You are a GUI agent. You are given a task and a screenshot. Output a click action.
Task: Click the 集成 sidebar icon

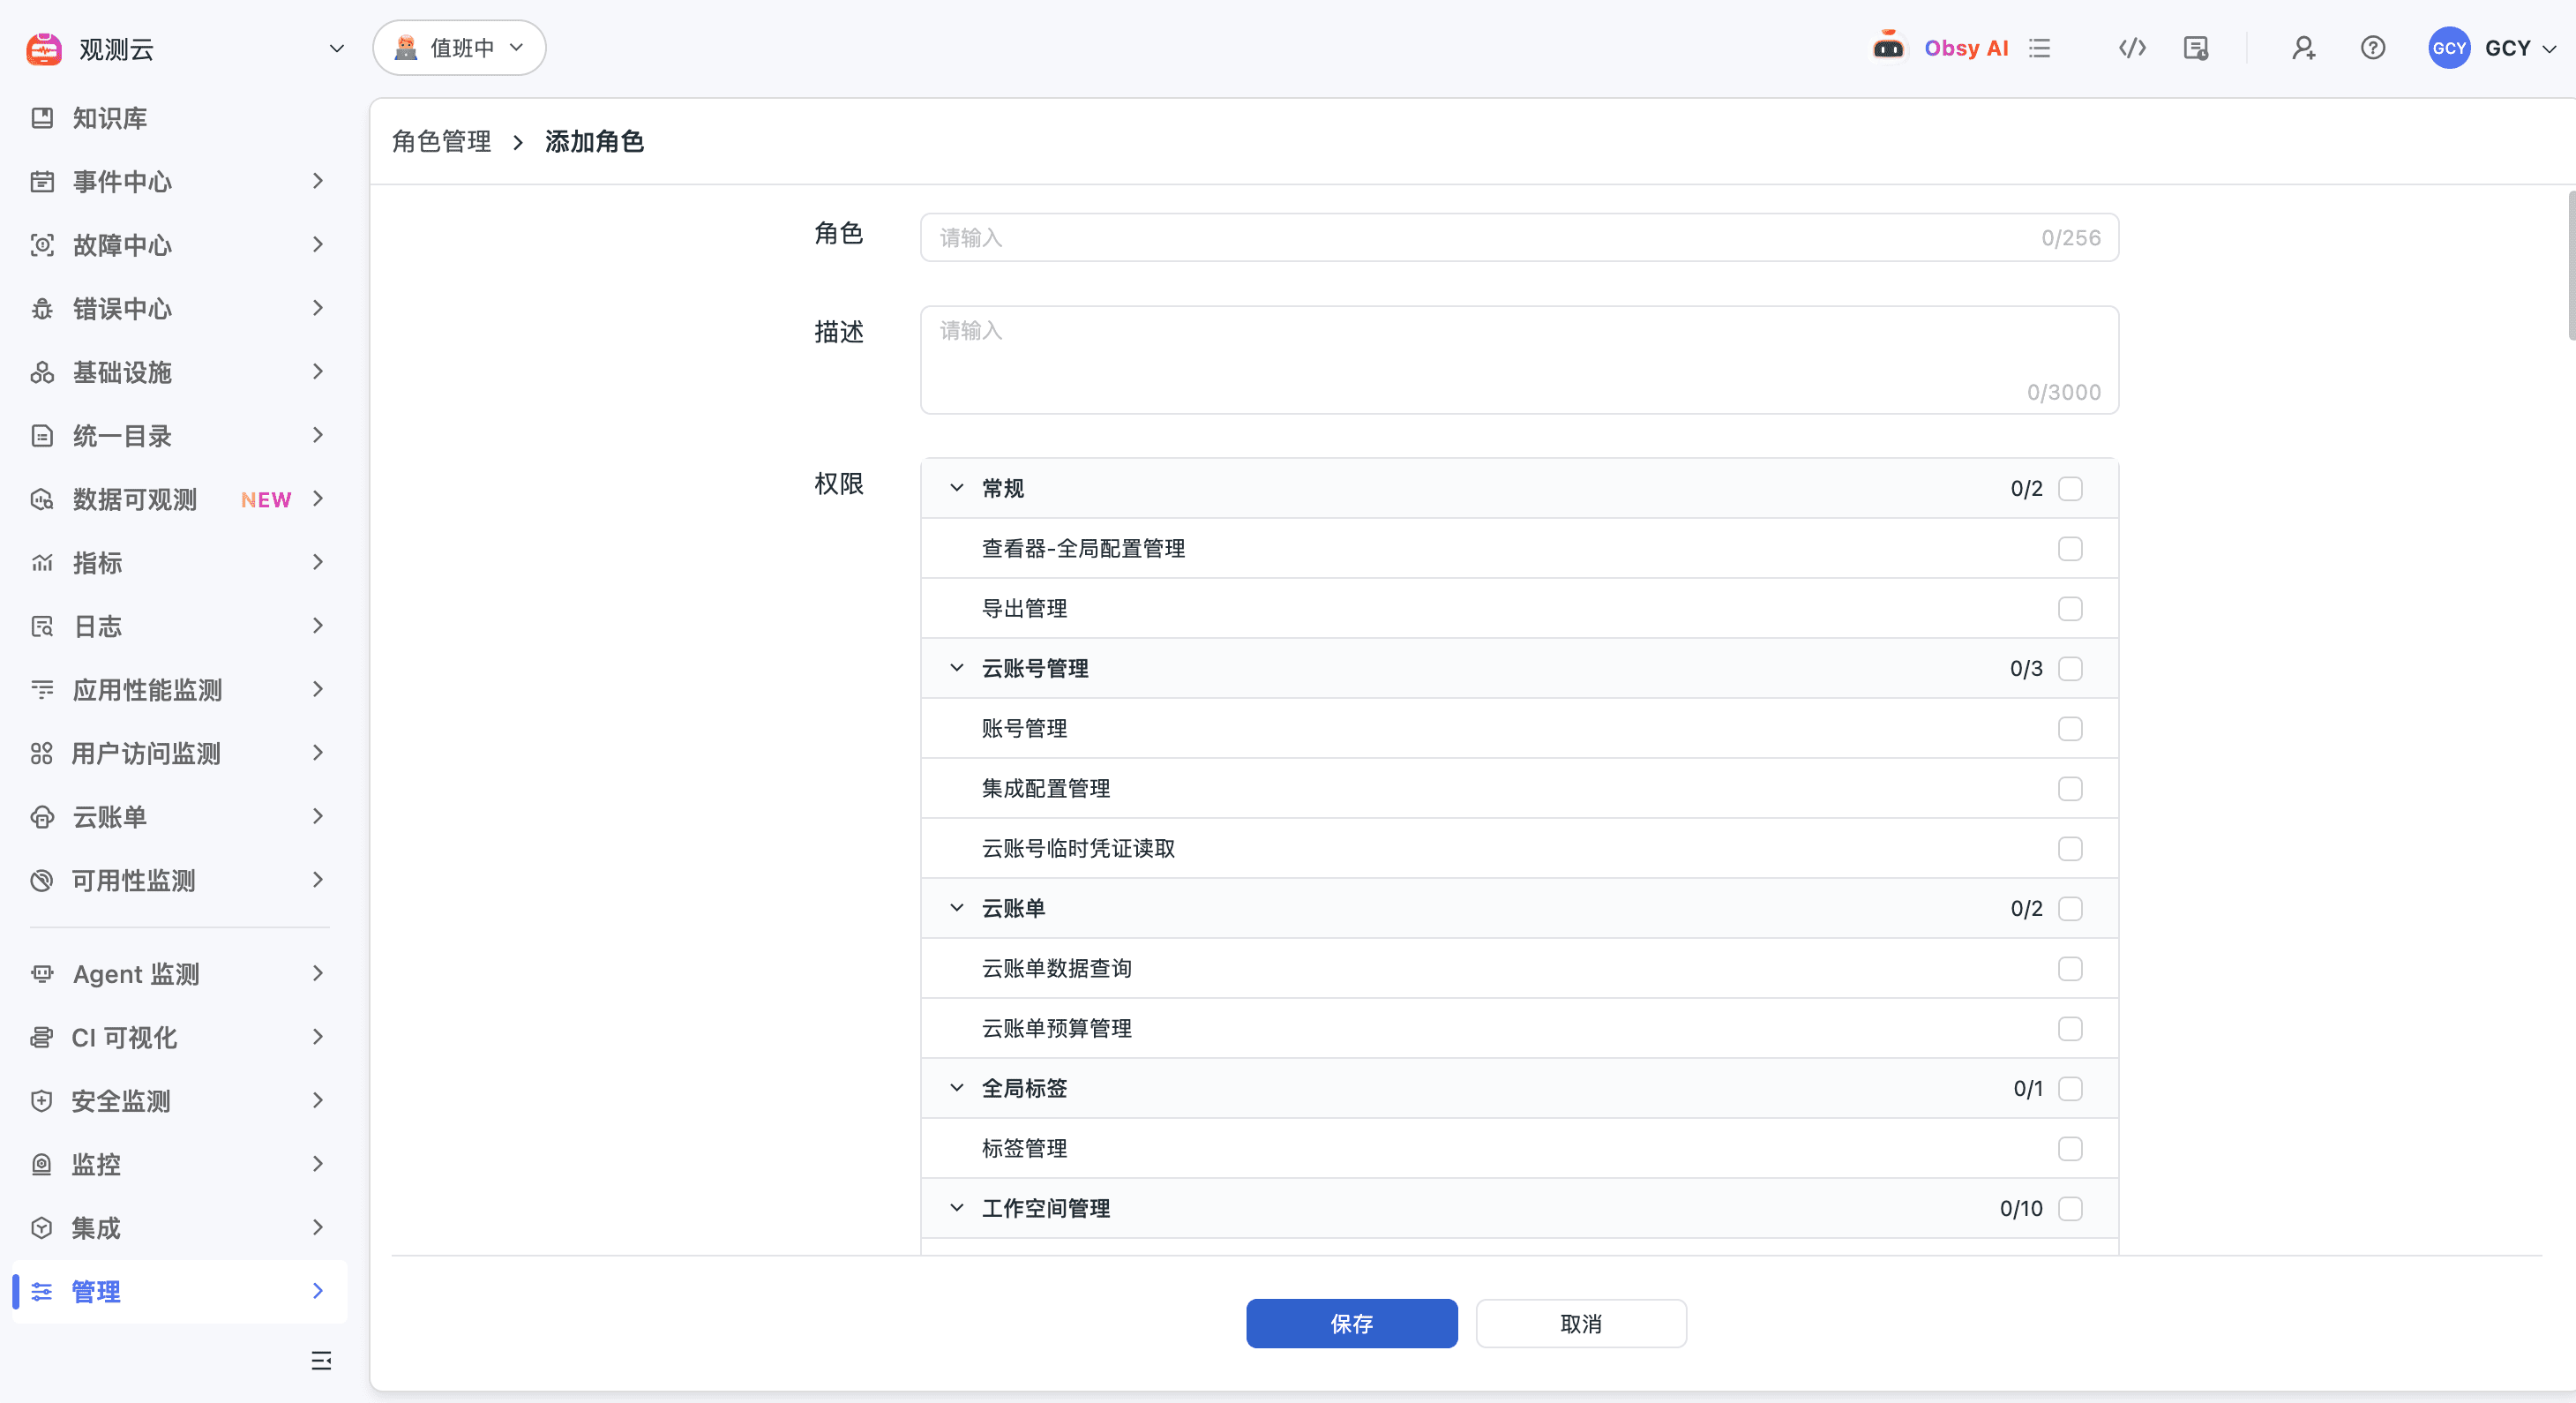click(42, 1228)
